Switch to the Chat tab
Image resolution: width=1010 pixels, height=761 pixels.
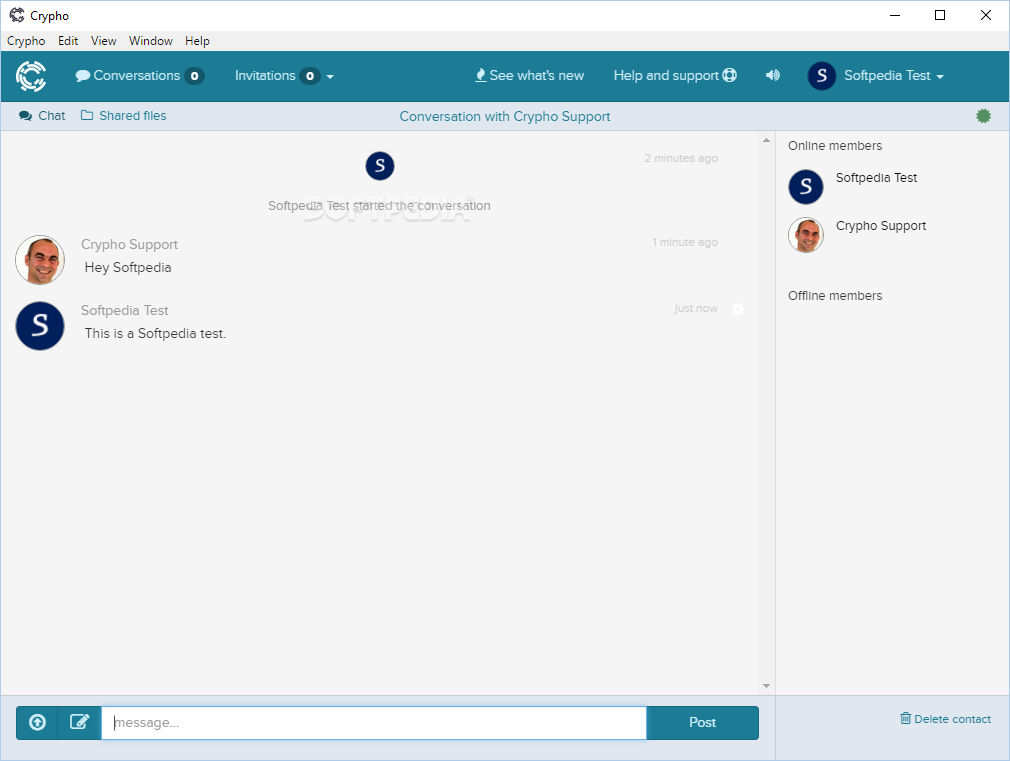click(43, 116)
